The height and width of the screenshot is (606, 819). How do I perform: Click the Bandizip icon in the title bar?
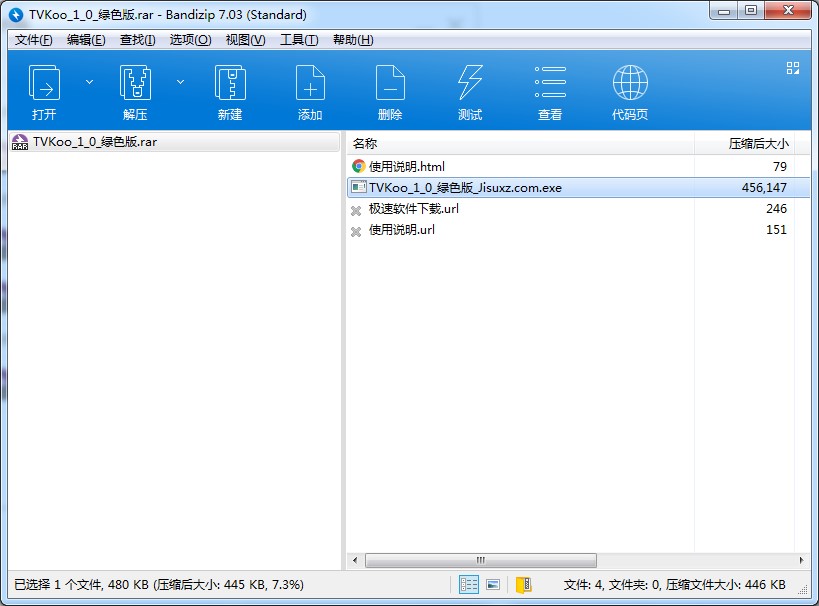coord(16,15)
